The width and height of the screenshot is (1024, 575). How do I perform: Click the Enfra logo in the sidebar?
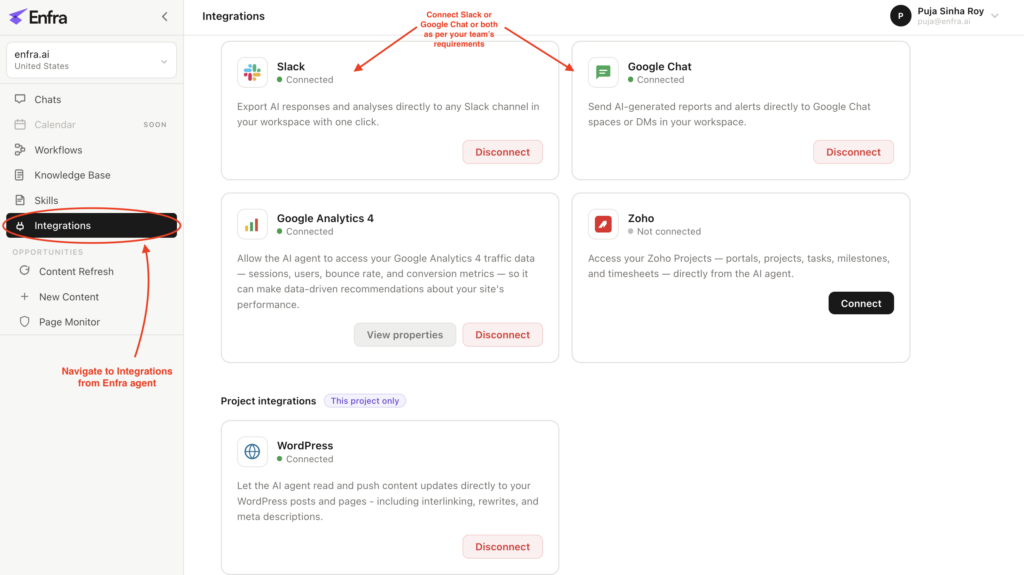[x=38, y=17]
